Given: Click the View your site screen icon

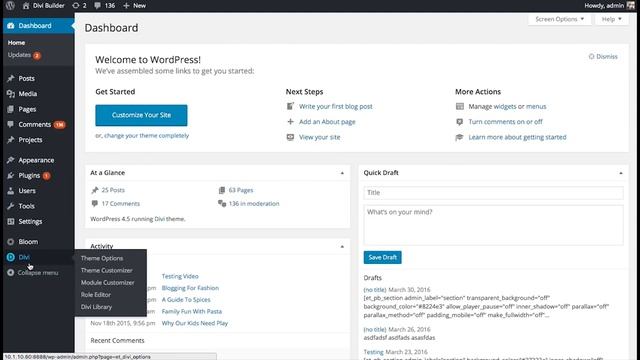Looking at the screenshot, I should (290, 137).
